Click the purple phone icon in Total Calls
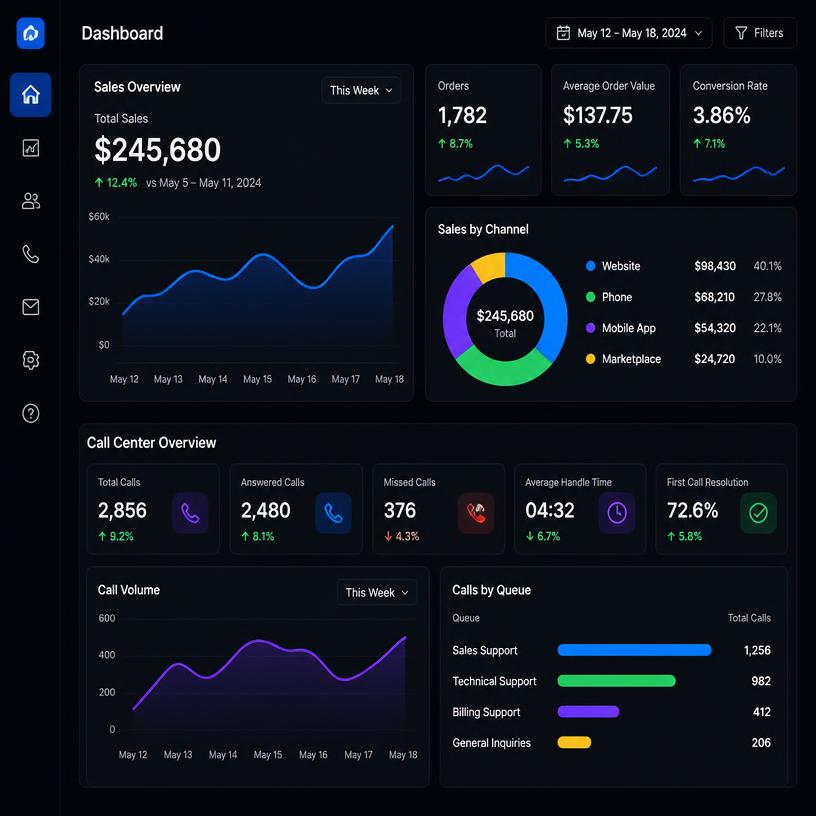Screen dimensions: 816x816 point(190,513)
